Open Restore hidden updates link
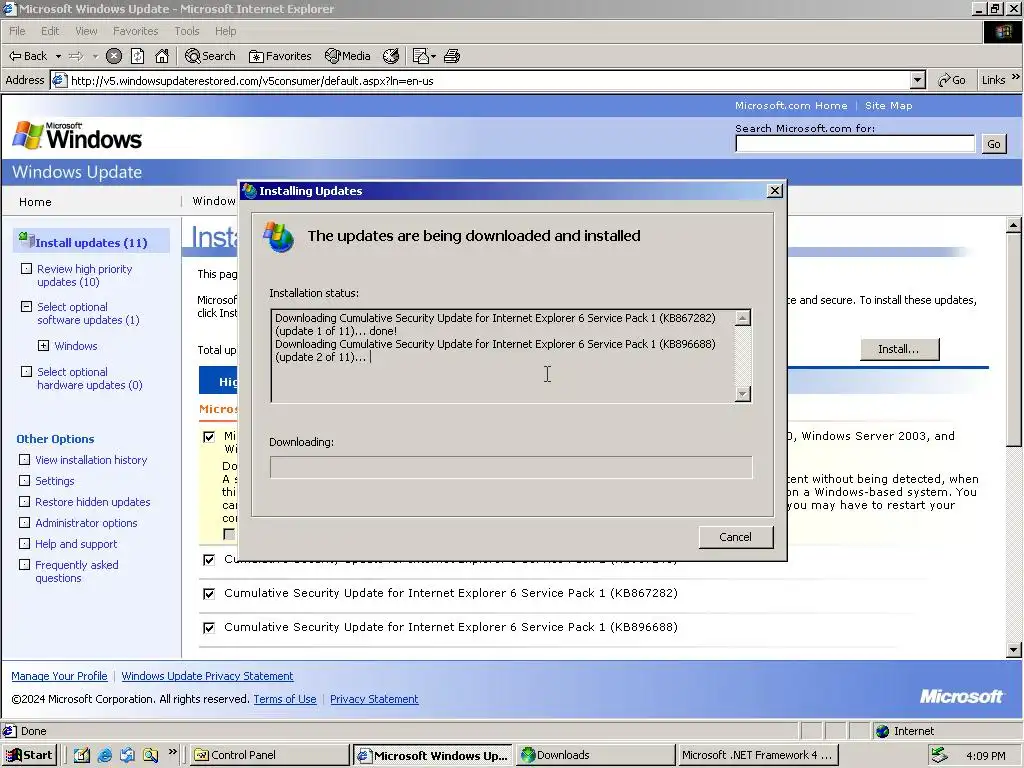This screenshot has height=768, width=1024. click(93, 502)
